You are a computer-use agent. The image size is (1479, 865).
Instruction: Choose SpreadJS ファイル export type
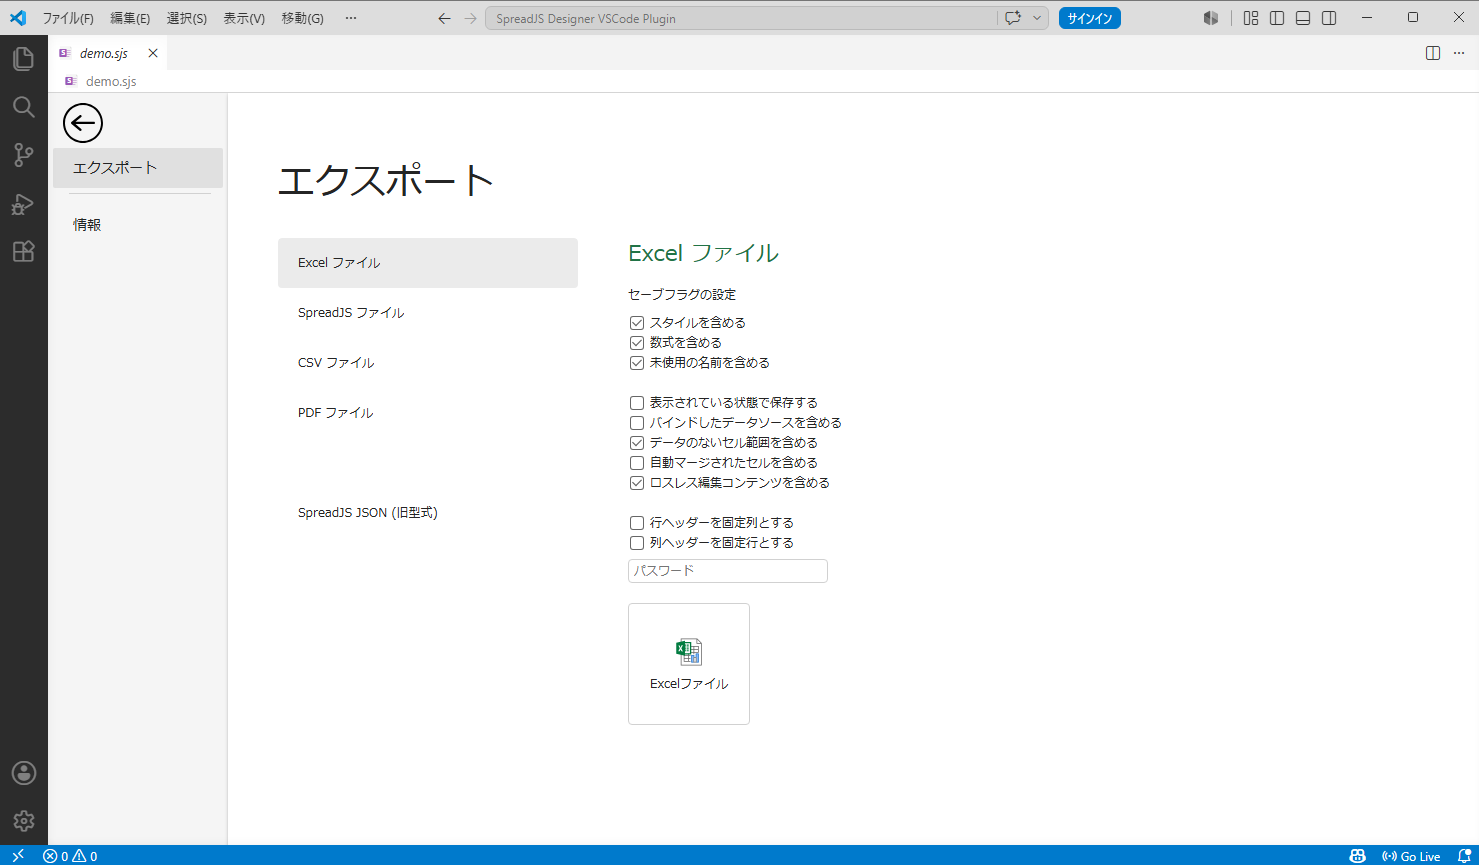click(x=428, y=313)
